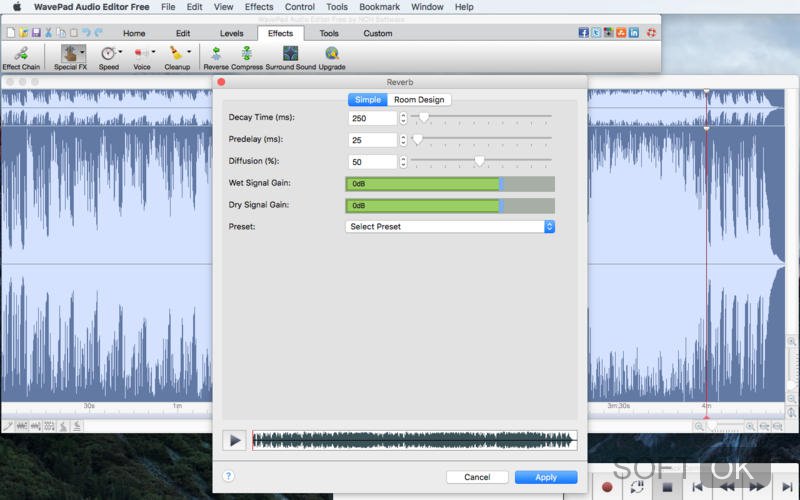This screenshot has width=800, height=500.
Task: Share via the Facebook icon
Action: [584, 33]
